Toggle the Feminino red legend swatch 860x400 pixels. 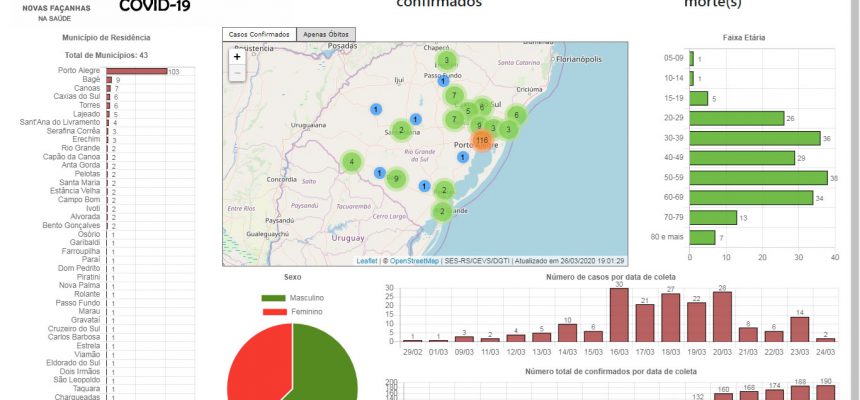274,312
